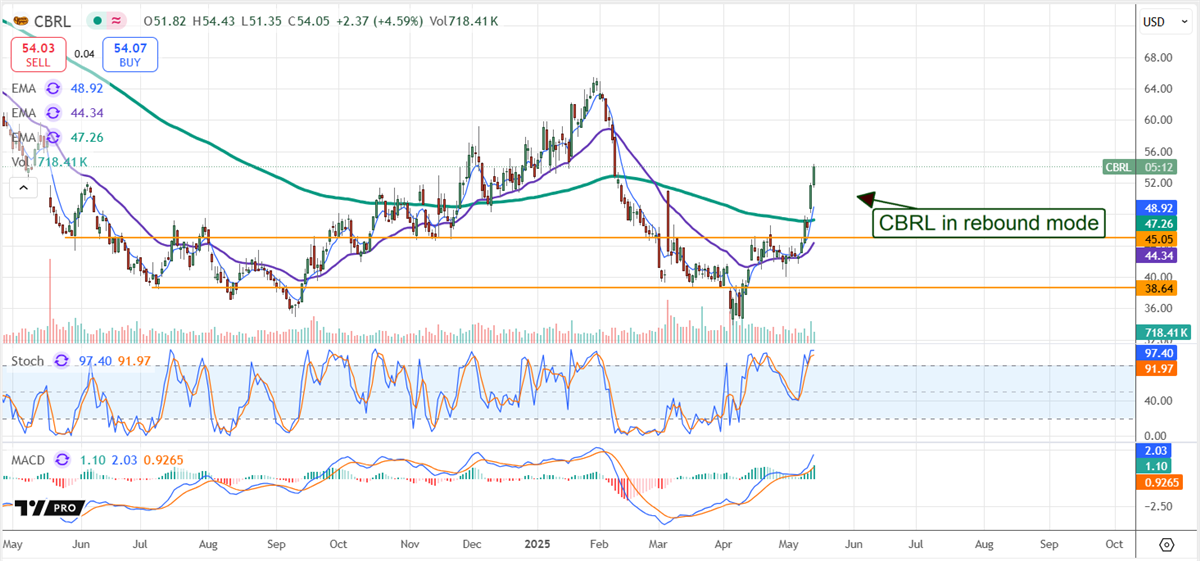1200x561 pixels.
Task: Select the MACD indicator label
Action: click(x=30, y=460)
